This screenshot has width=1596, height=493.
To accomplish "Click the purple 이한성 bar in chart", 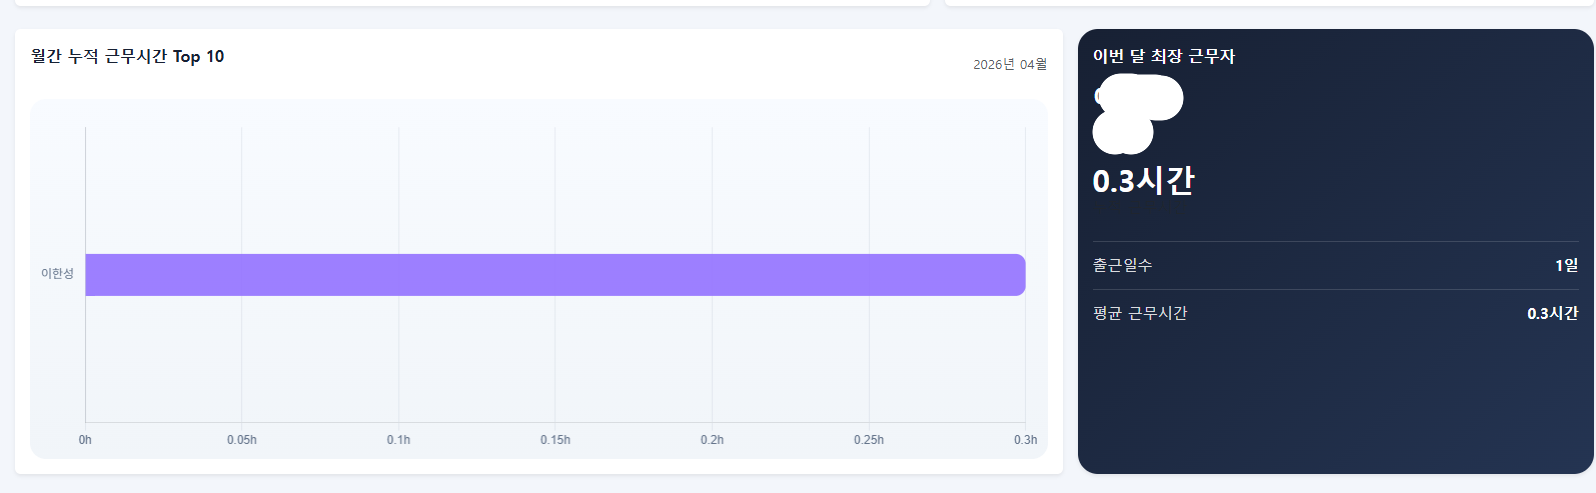I will [x=555, y=275].
